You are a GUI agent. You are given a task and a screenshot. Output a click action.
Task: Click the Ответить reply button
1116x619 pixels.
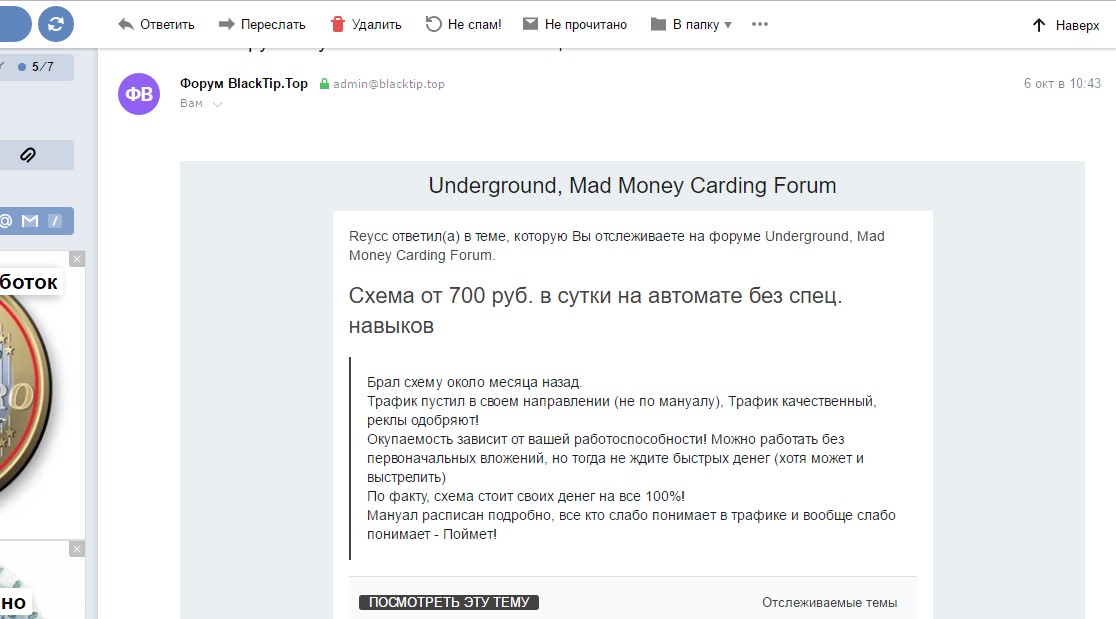[x=156, y=24]
